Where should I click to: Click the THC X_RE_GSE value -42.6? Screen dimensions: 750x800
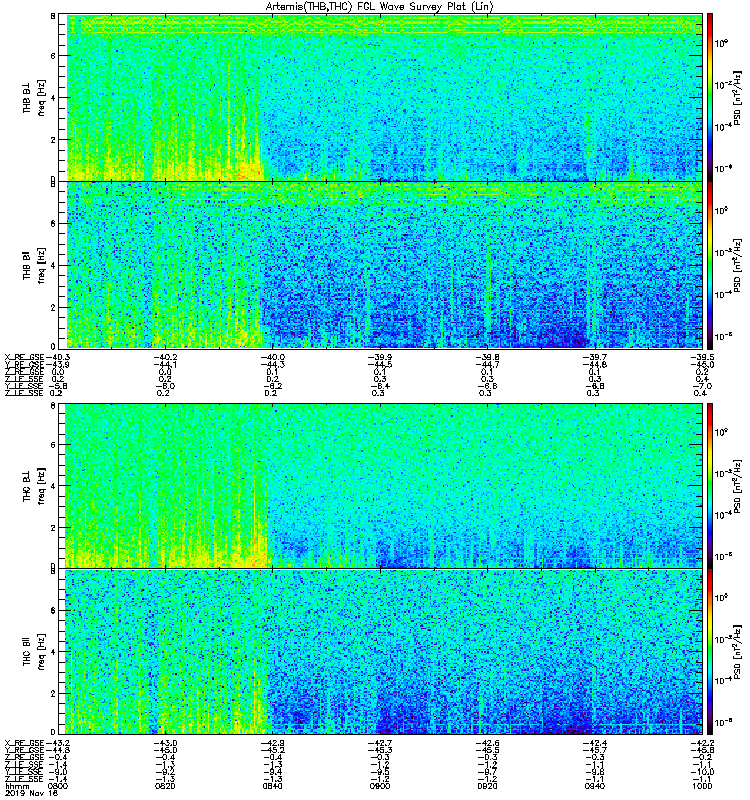tap(488, 743)
